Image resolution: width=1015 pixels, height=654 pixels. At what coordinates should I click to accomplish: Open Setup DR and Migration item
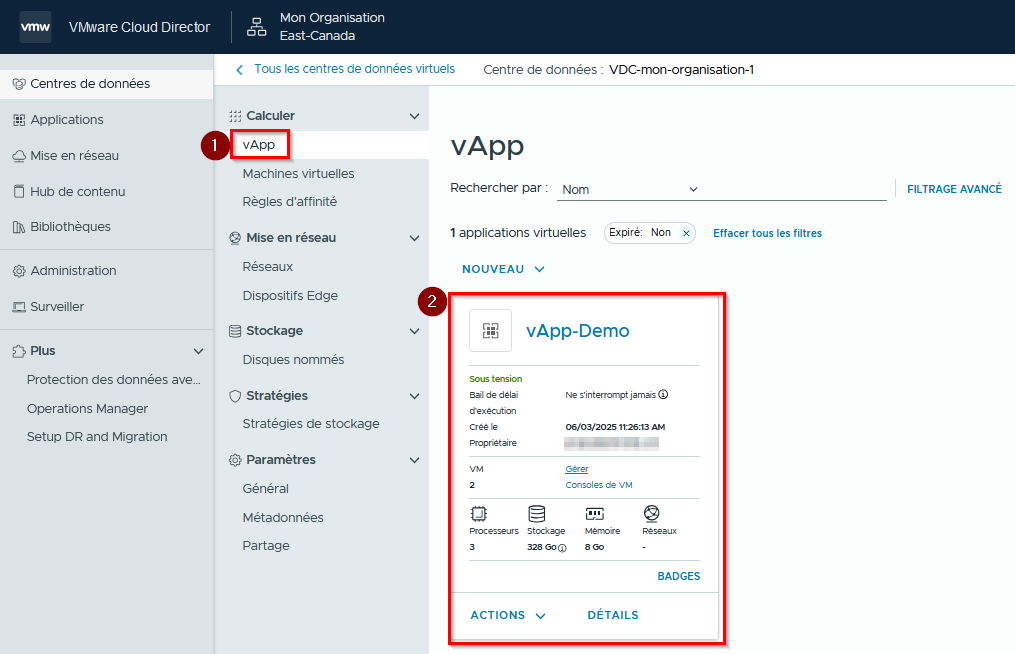pos(97,437)
